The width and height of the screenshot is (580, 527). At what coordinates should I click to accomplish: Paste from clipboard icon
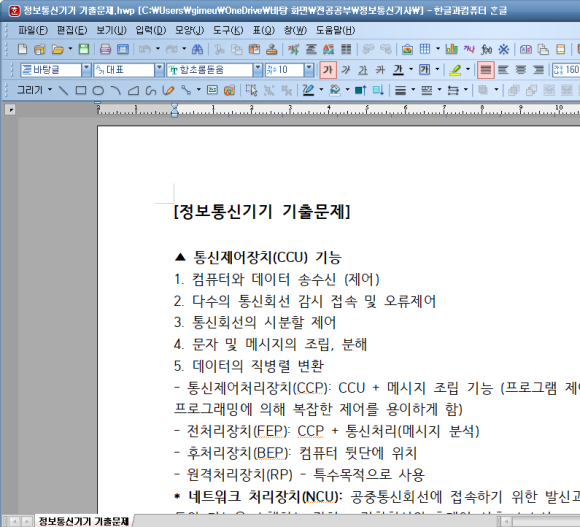pos(254,49)
